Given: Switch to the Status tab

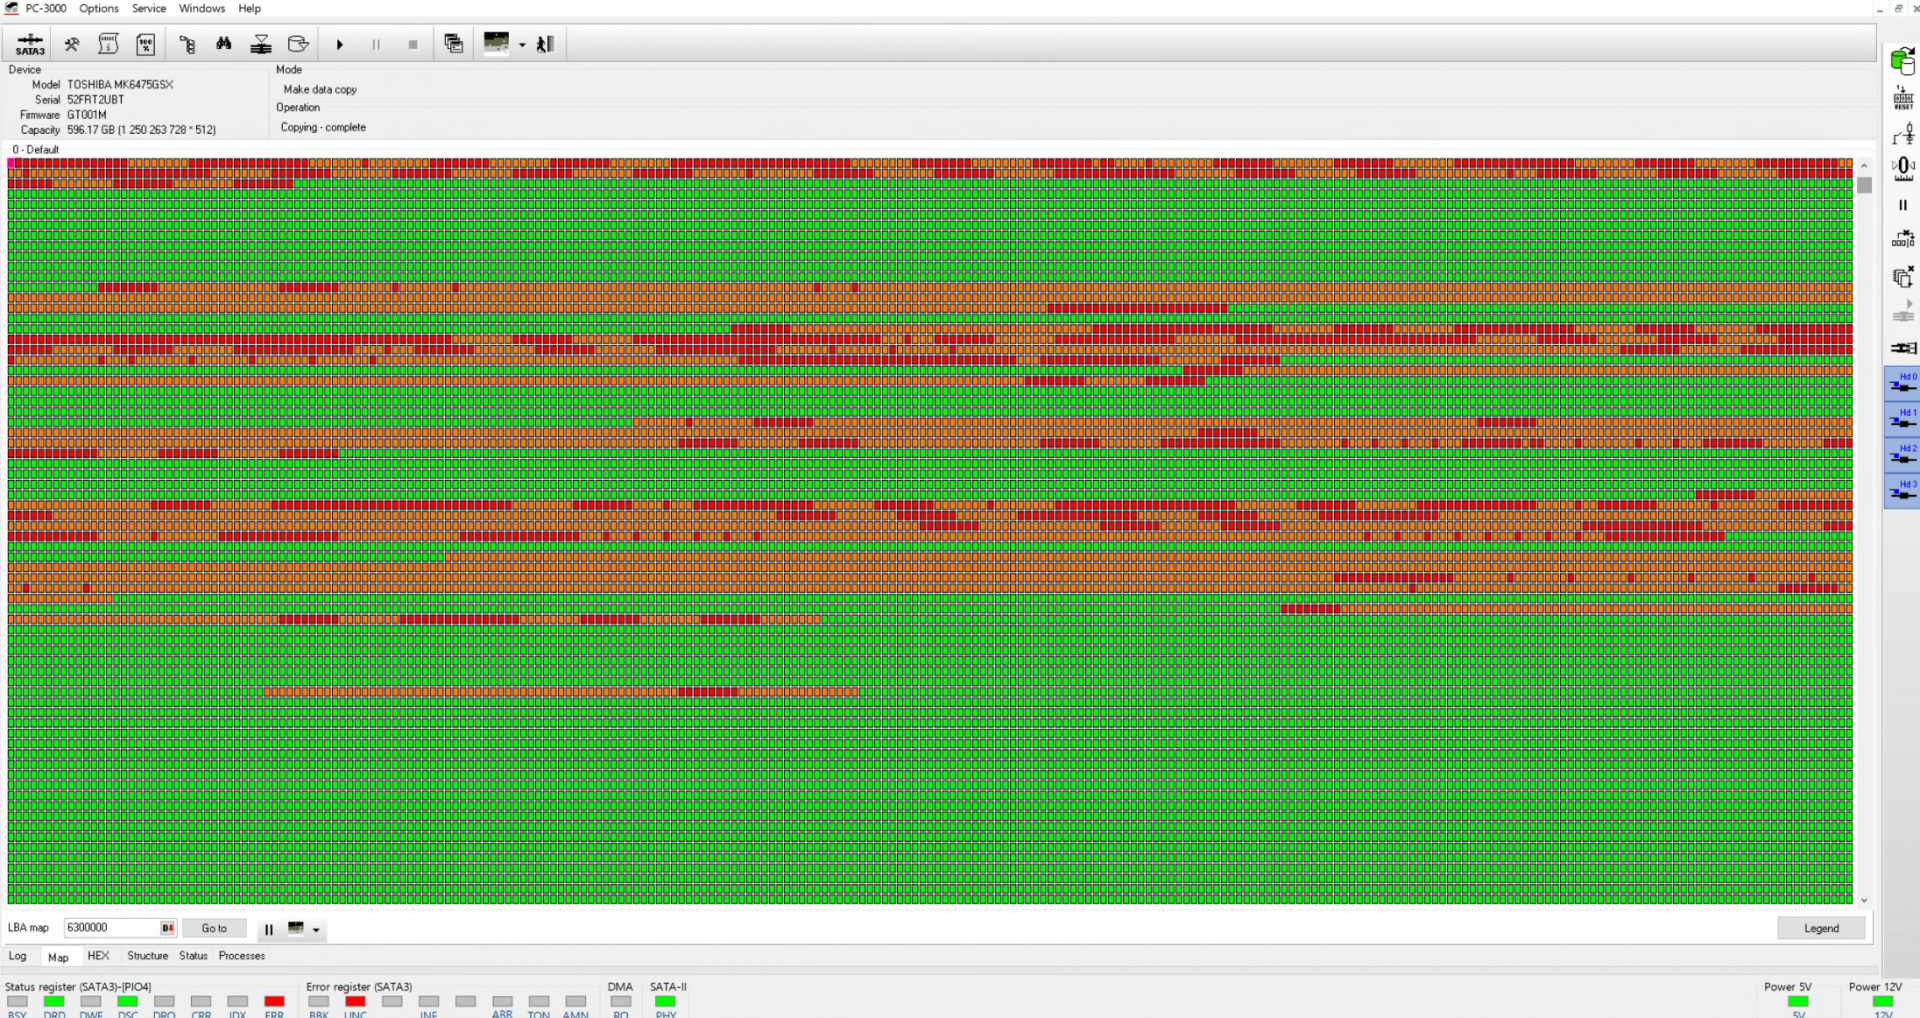Looking at the screenshot, I should pos(194,956).
